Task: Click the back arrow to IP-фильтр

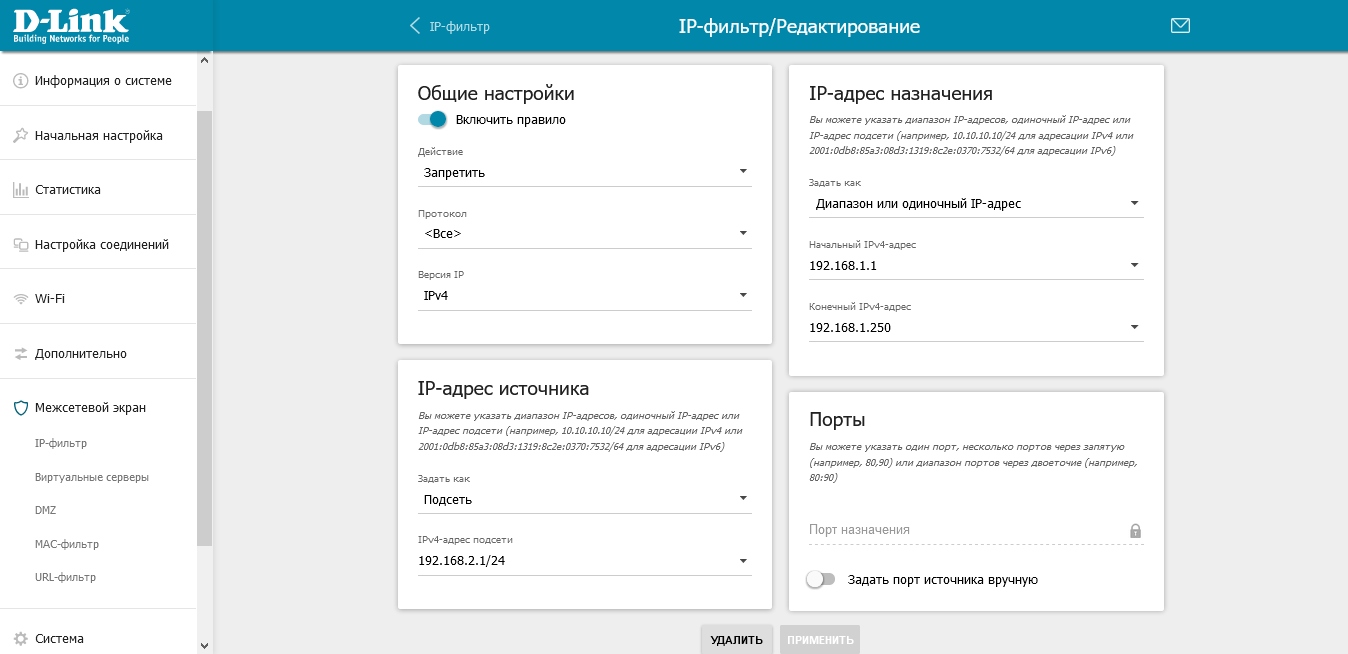Action: (416, 26)
